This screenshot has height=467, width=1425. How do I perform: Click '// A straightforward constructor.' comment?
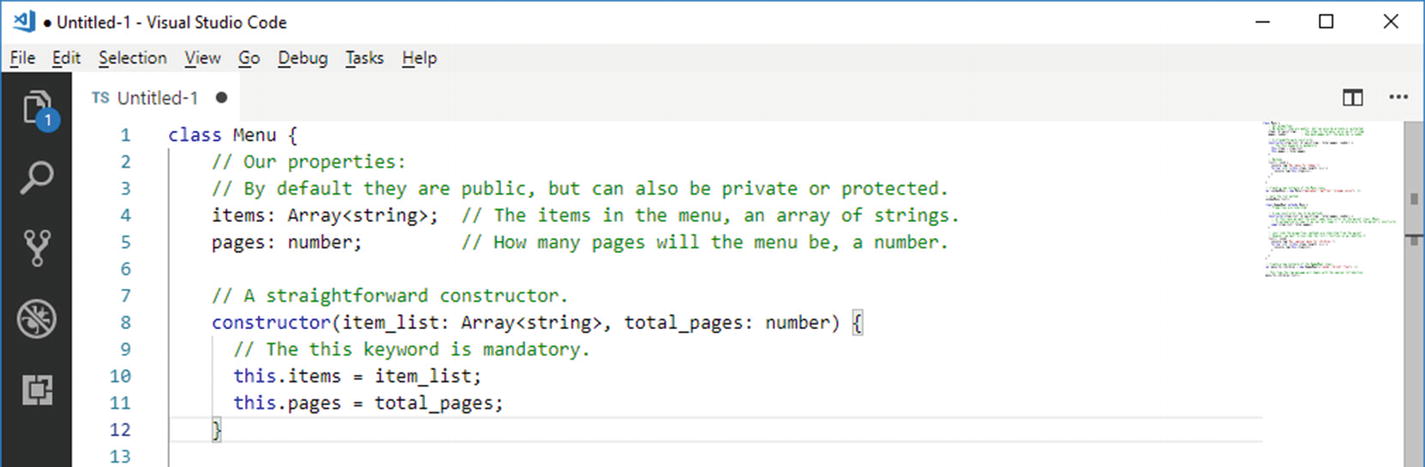pos(390,296)
